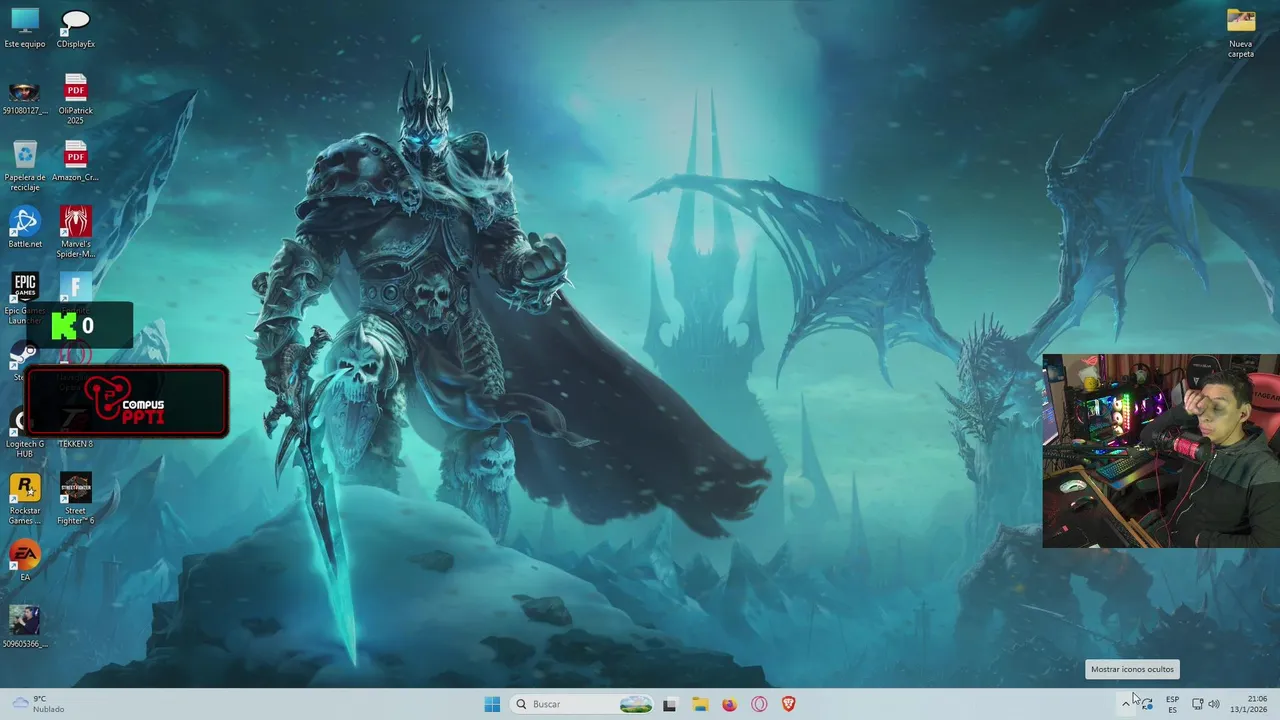Expand the Mostrar iconos ocultos chevron
The height and width of the screenshot is (720, 1280).
[1126, 704]
